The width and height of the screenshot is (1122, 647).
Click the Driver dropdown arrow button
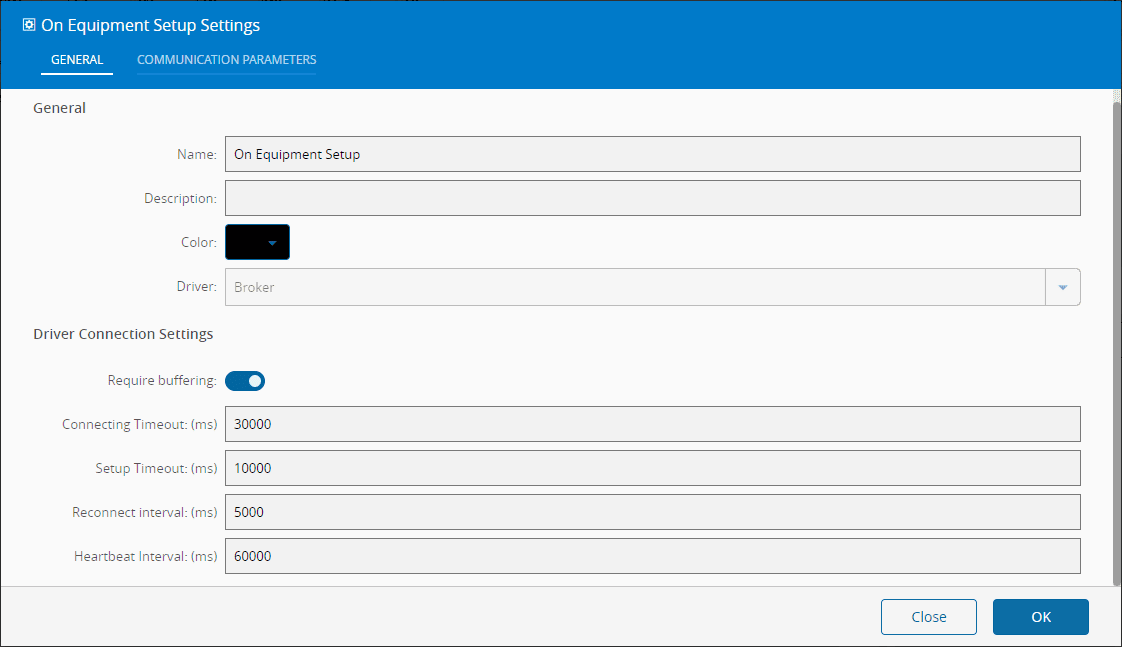1062,287
